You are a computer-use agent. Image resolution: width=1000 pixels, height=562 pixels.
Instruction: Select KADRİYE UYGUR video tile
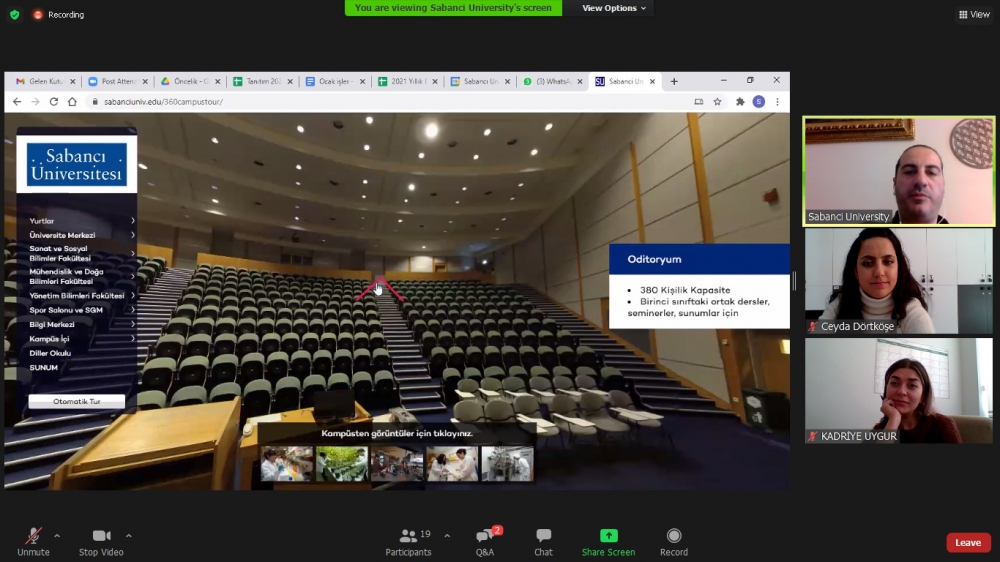click(x=899, y=390)
